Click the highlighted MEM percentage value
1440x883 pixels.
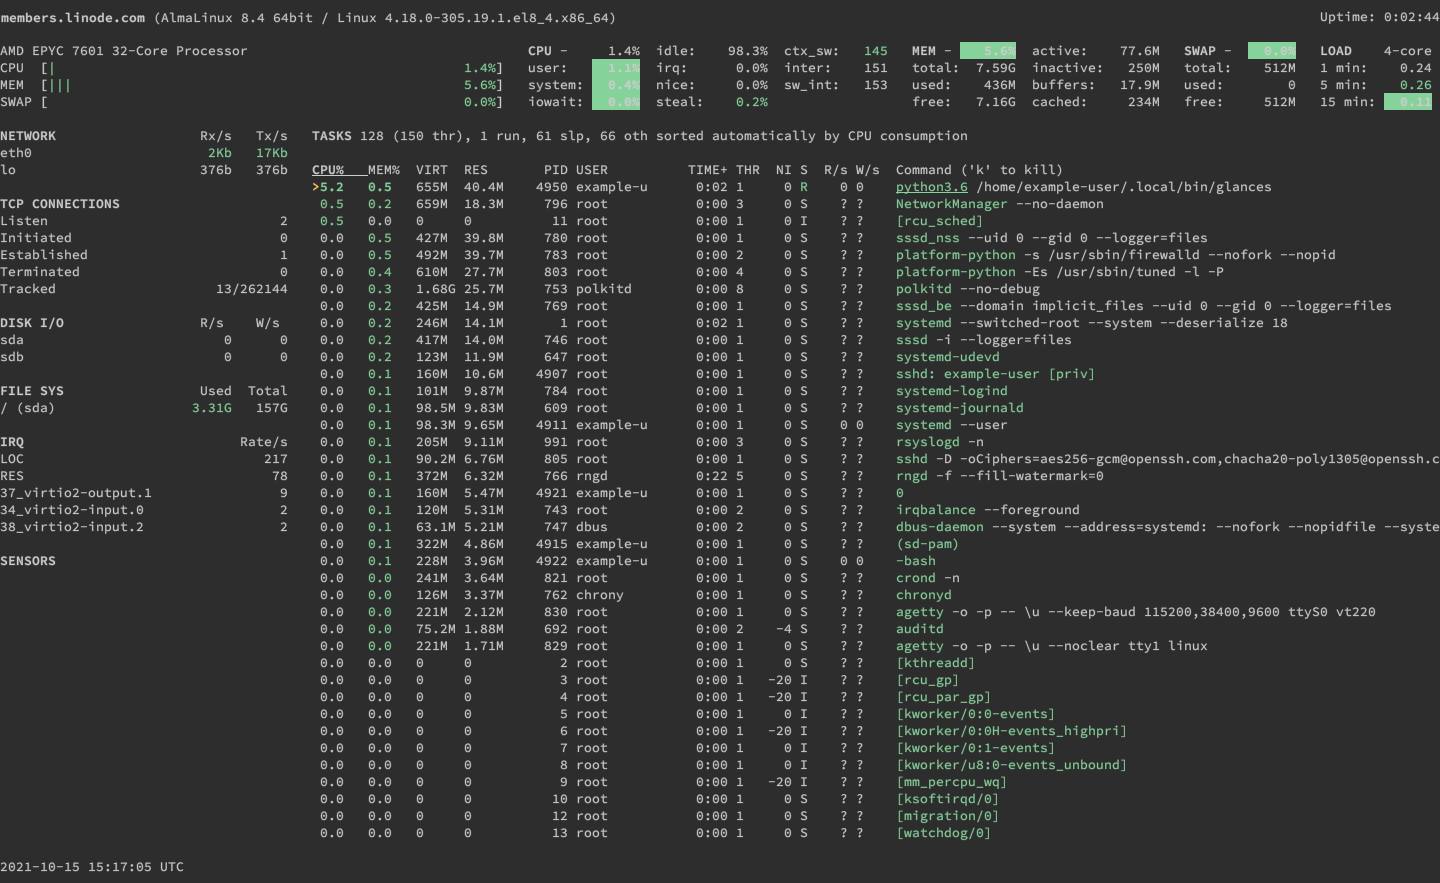987,51
